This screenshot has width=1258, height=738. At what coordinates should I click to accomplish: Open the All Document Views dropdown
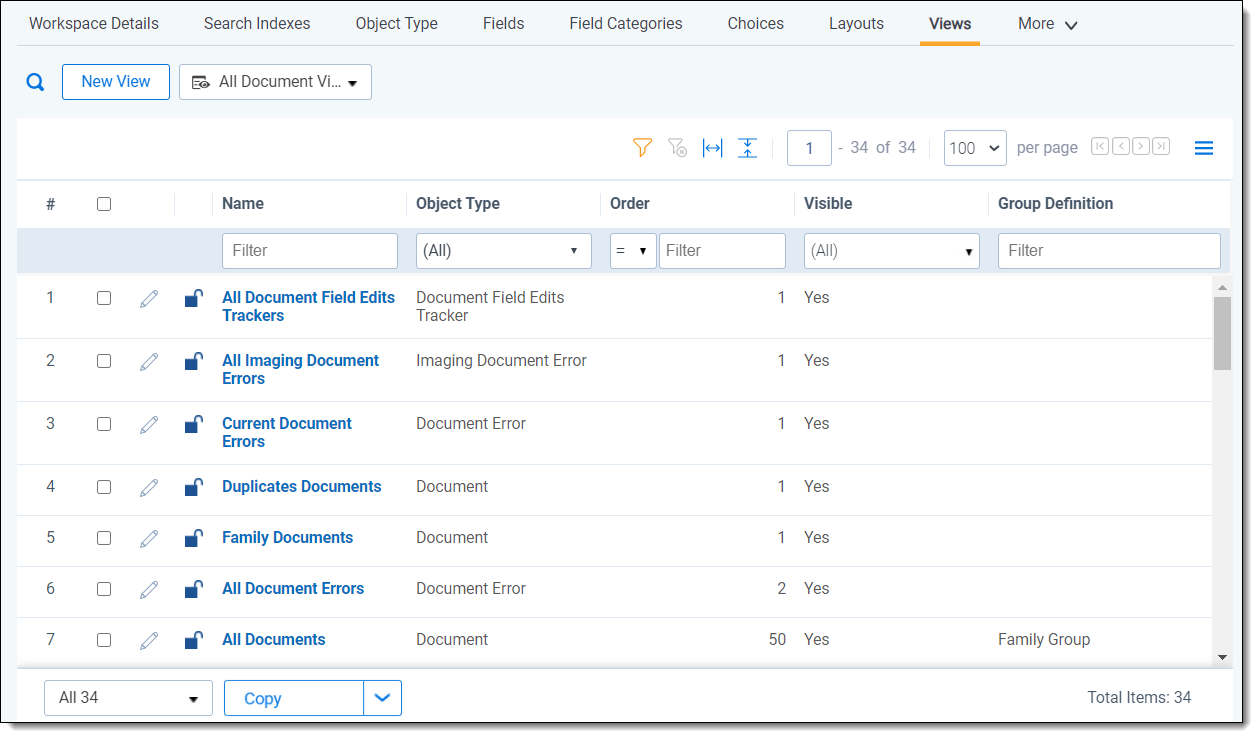pyautogui.click(x=275, y=82)
